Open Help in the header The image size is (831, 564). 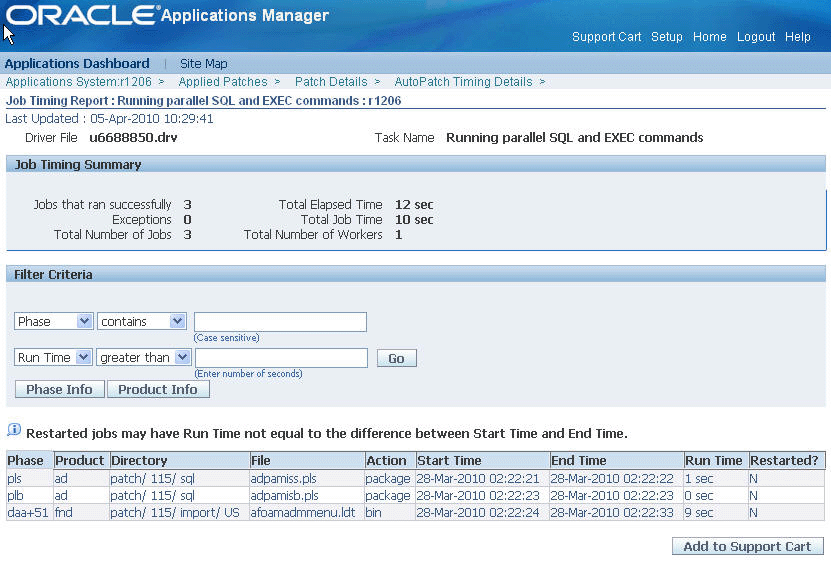click(798, 37)
